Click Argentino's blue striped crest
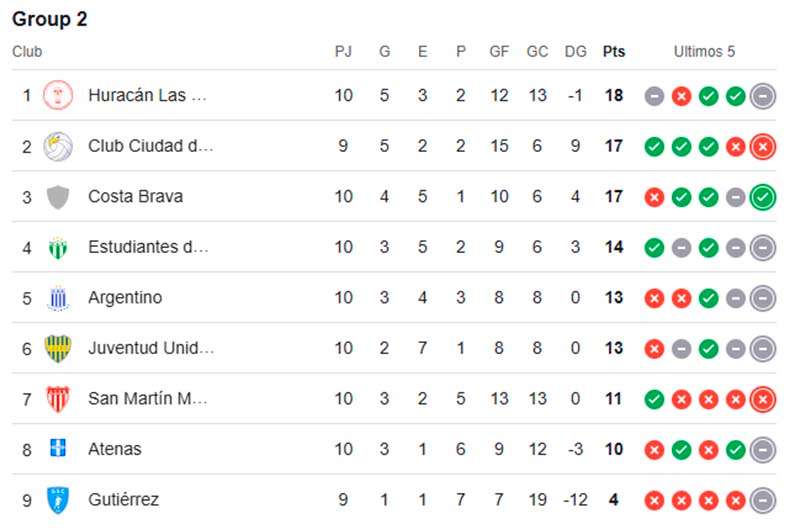The height and width of the screenshot is (530, 800). pyautogui.click(x=58, y=298)
